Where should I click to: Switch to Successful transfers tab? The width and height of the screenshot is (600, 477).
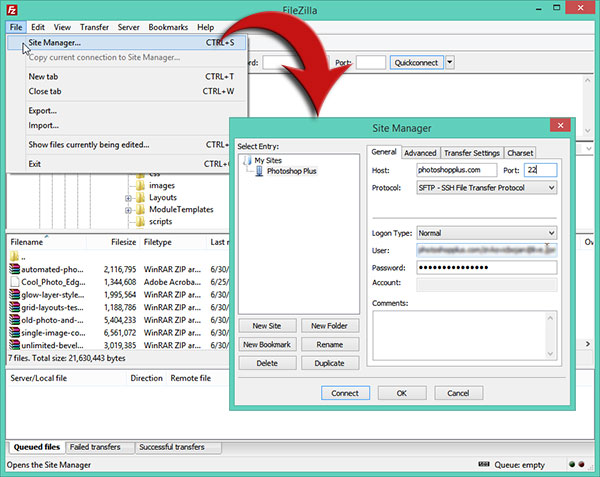coord(178,447)
